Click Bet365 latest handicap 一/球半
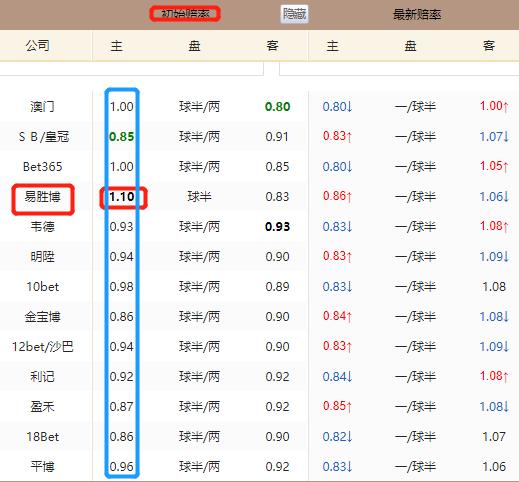This screenshot has width=519, height=482. (415, 167)
